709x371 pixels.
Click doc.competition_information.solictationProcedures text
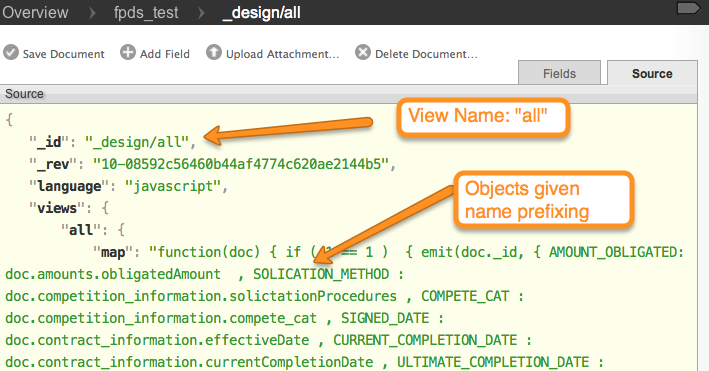click(x=201, y=296)
